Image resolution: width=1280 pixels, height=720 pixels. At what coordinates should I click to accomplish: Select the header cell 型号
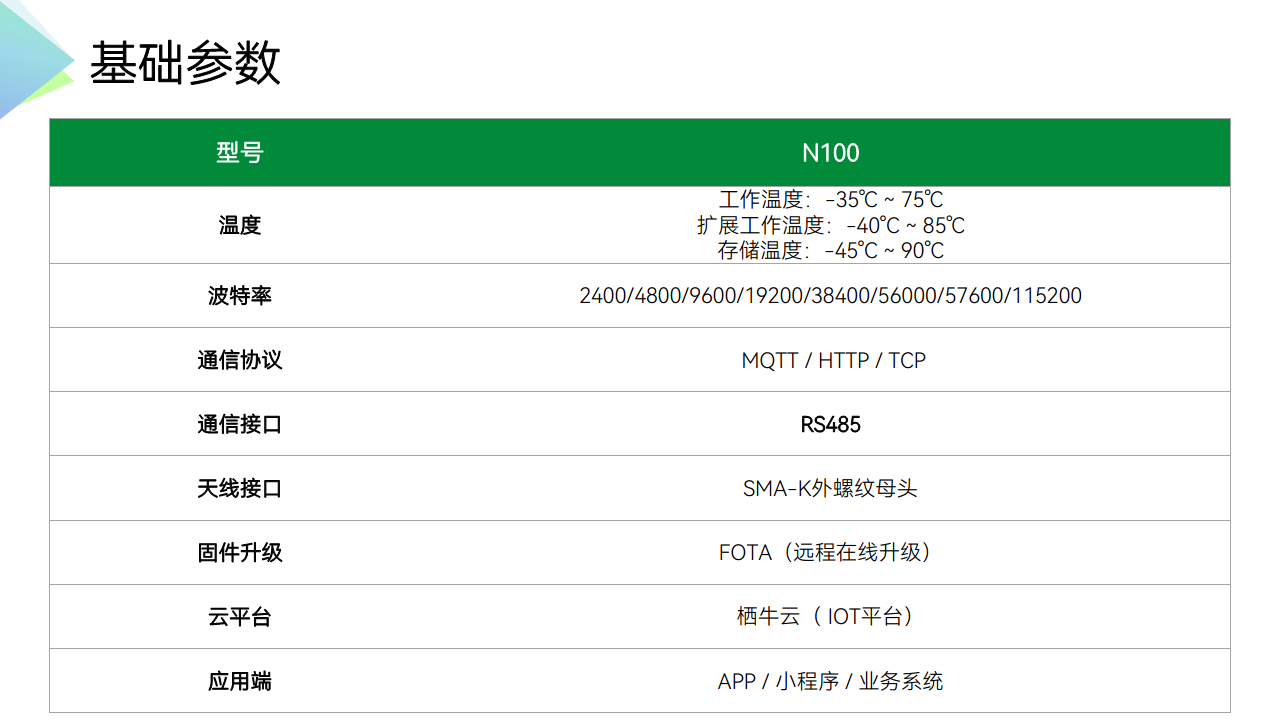tap(240, 153)
